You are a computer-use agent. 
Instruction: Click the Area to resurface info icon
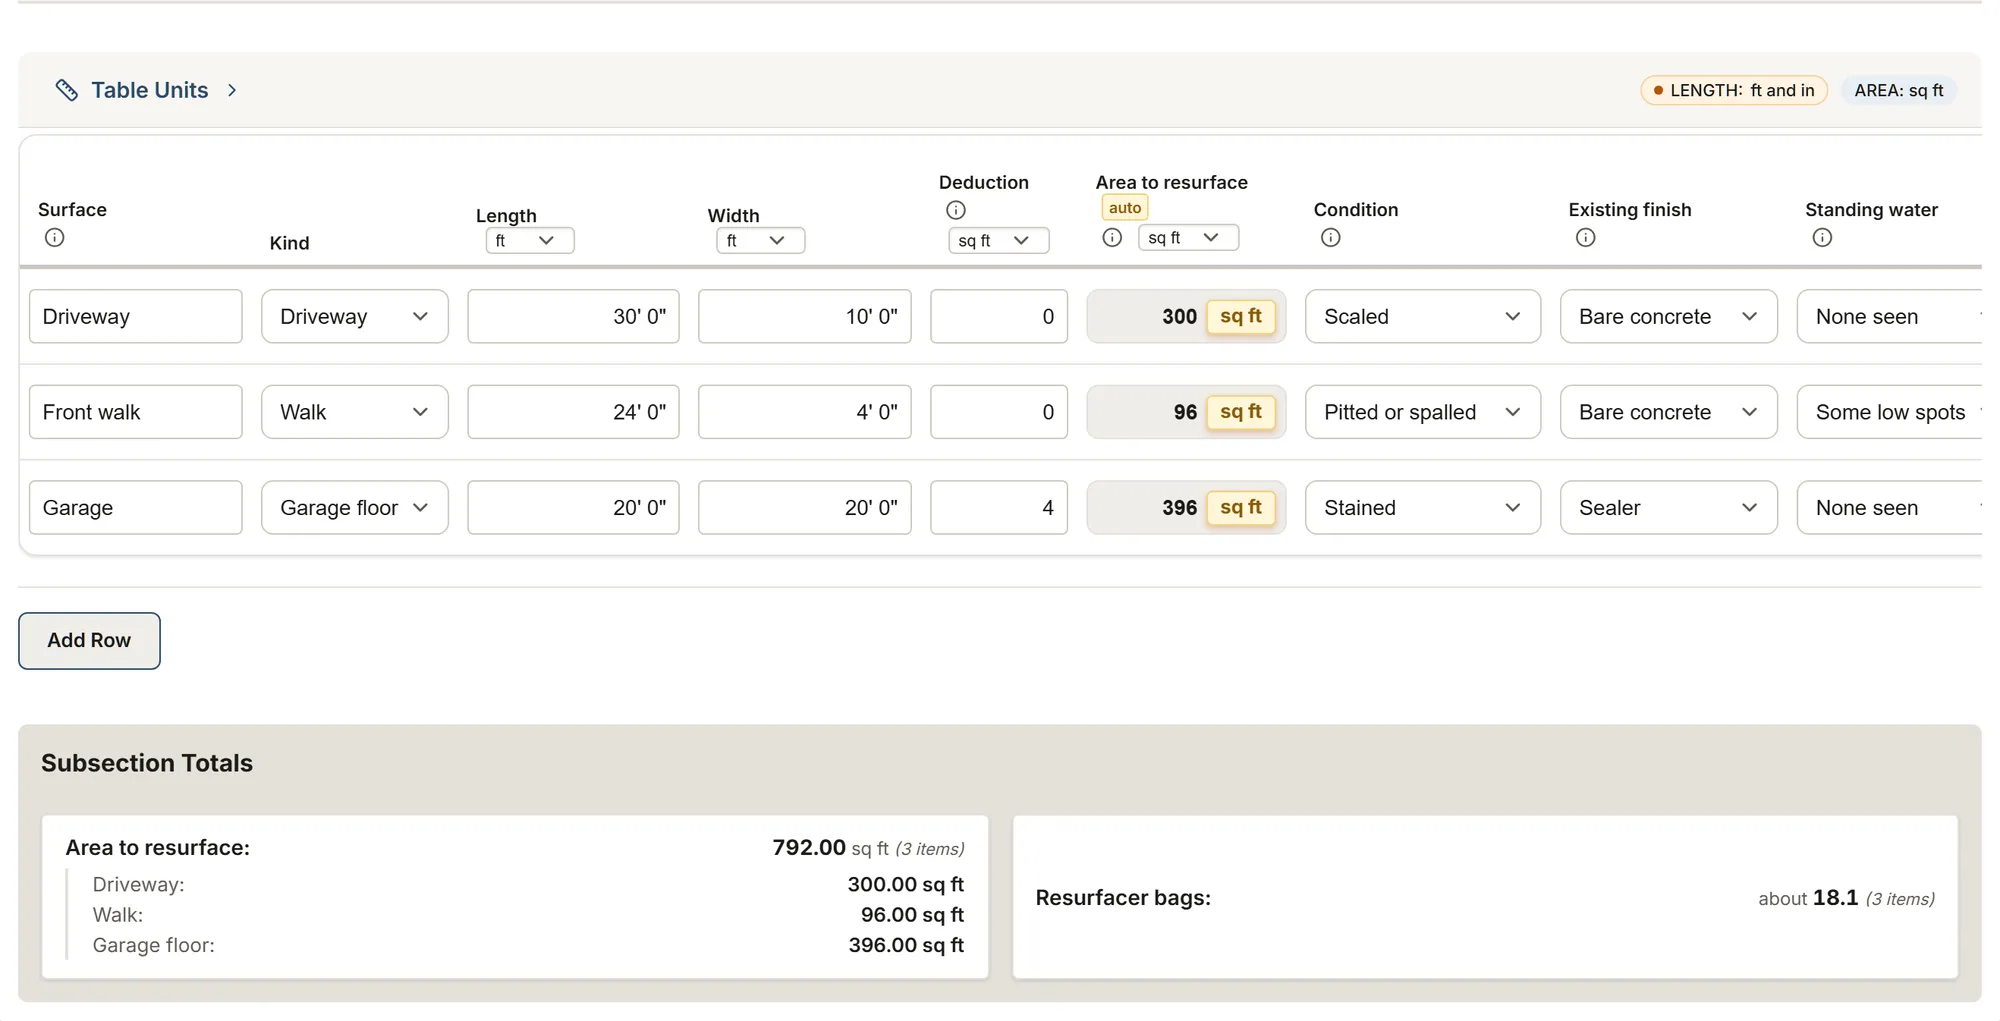[1112, 238]
